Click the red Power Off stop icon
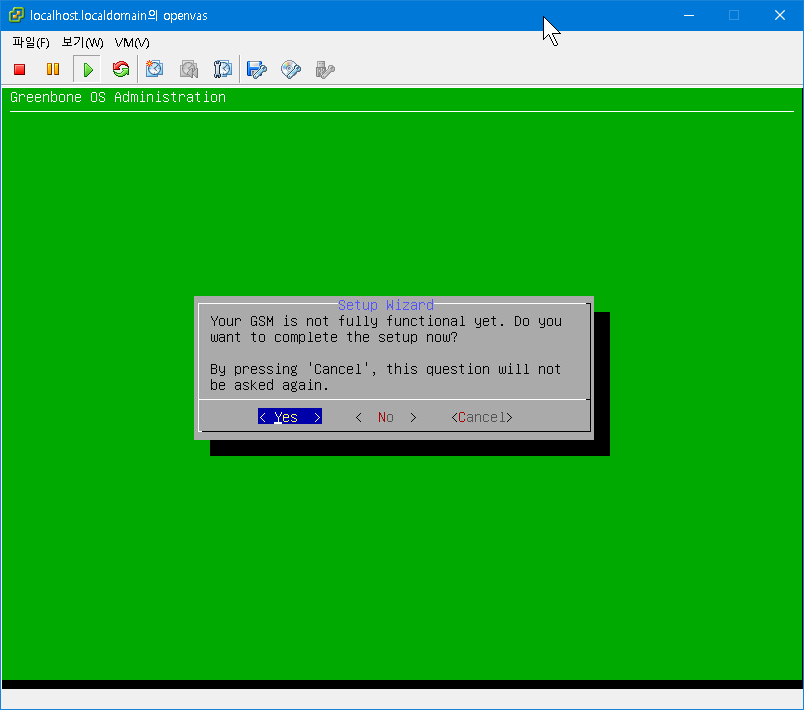This screenshot has width=804, height=710. [x=19, y=69]
